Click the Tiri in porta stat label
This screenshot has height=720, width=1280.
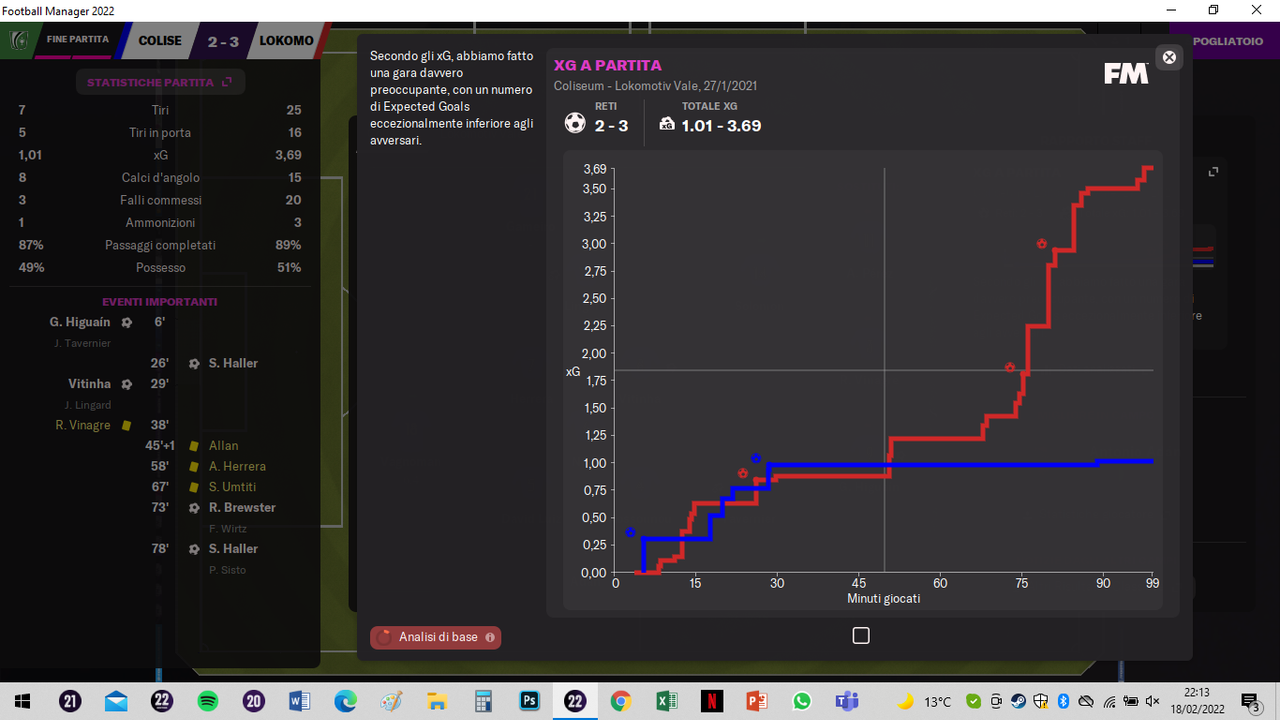tap(160, 133)
